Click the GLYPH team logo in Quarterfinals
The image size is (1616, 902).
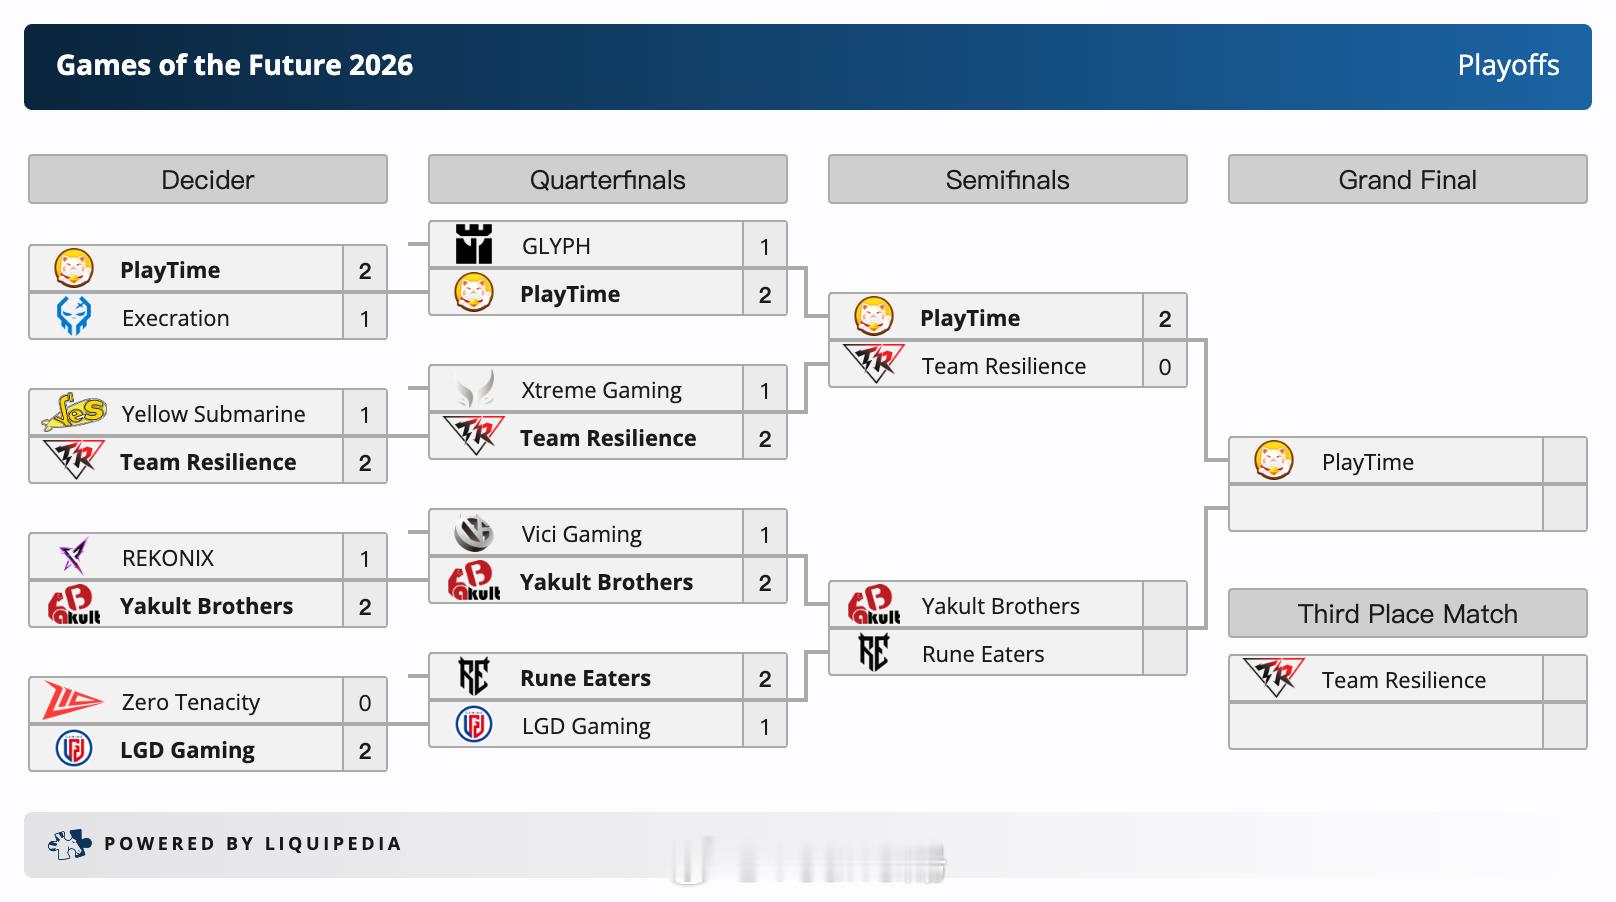[x=474, y=245]
